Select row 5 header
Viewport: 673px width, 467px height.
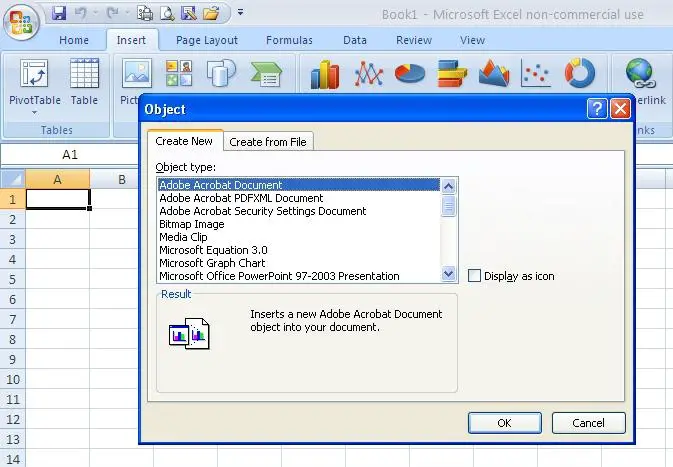[x=12, y=279]
